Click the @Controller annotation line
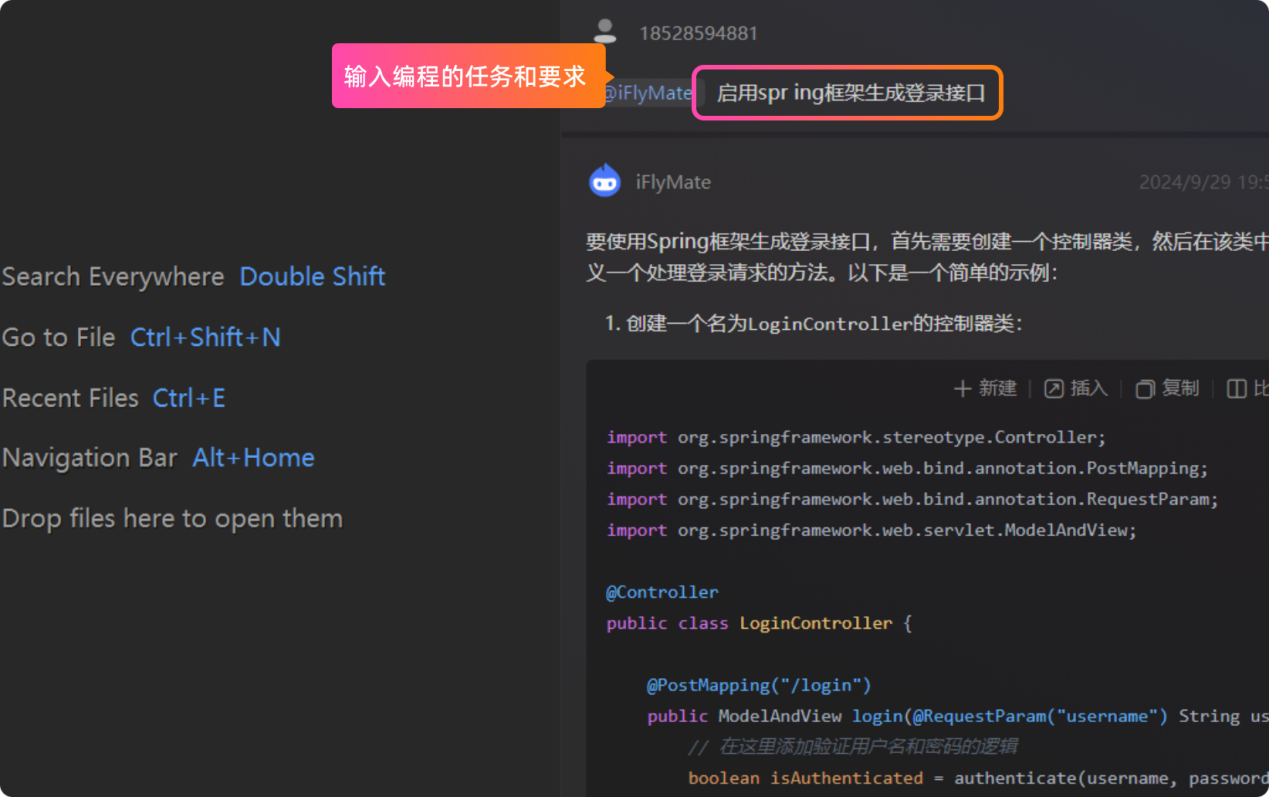The width and height of the screenshot is (1269, 797). [662, 592]
